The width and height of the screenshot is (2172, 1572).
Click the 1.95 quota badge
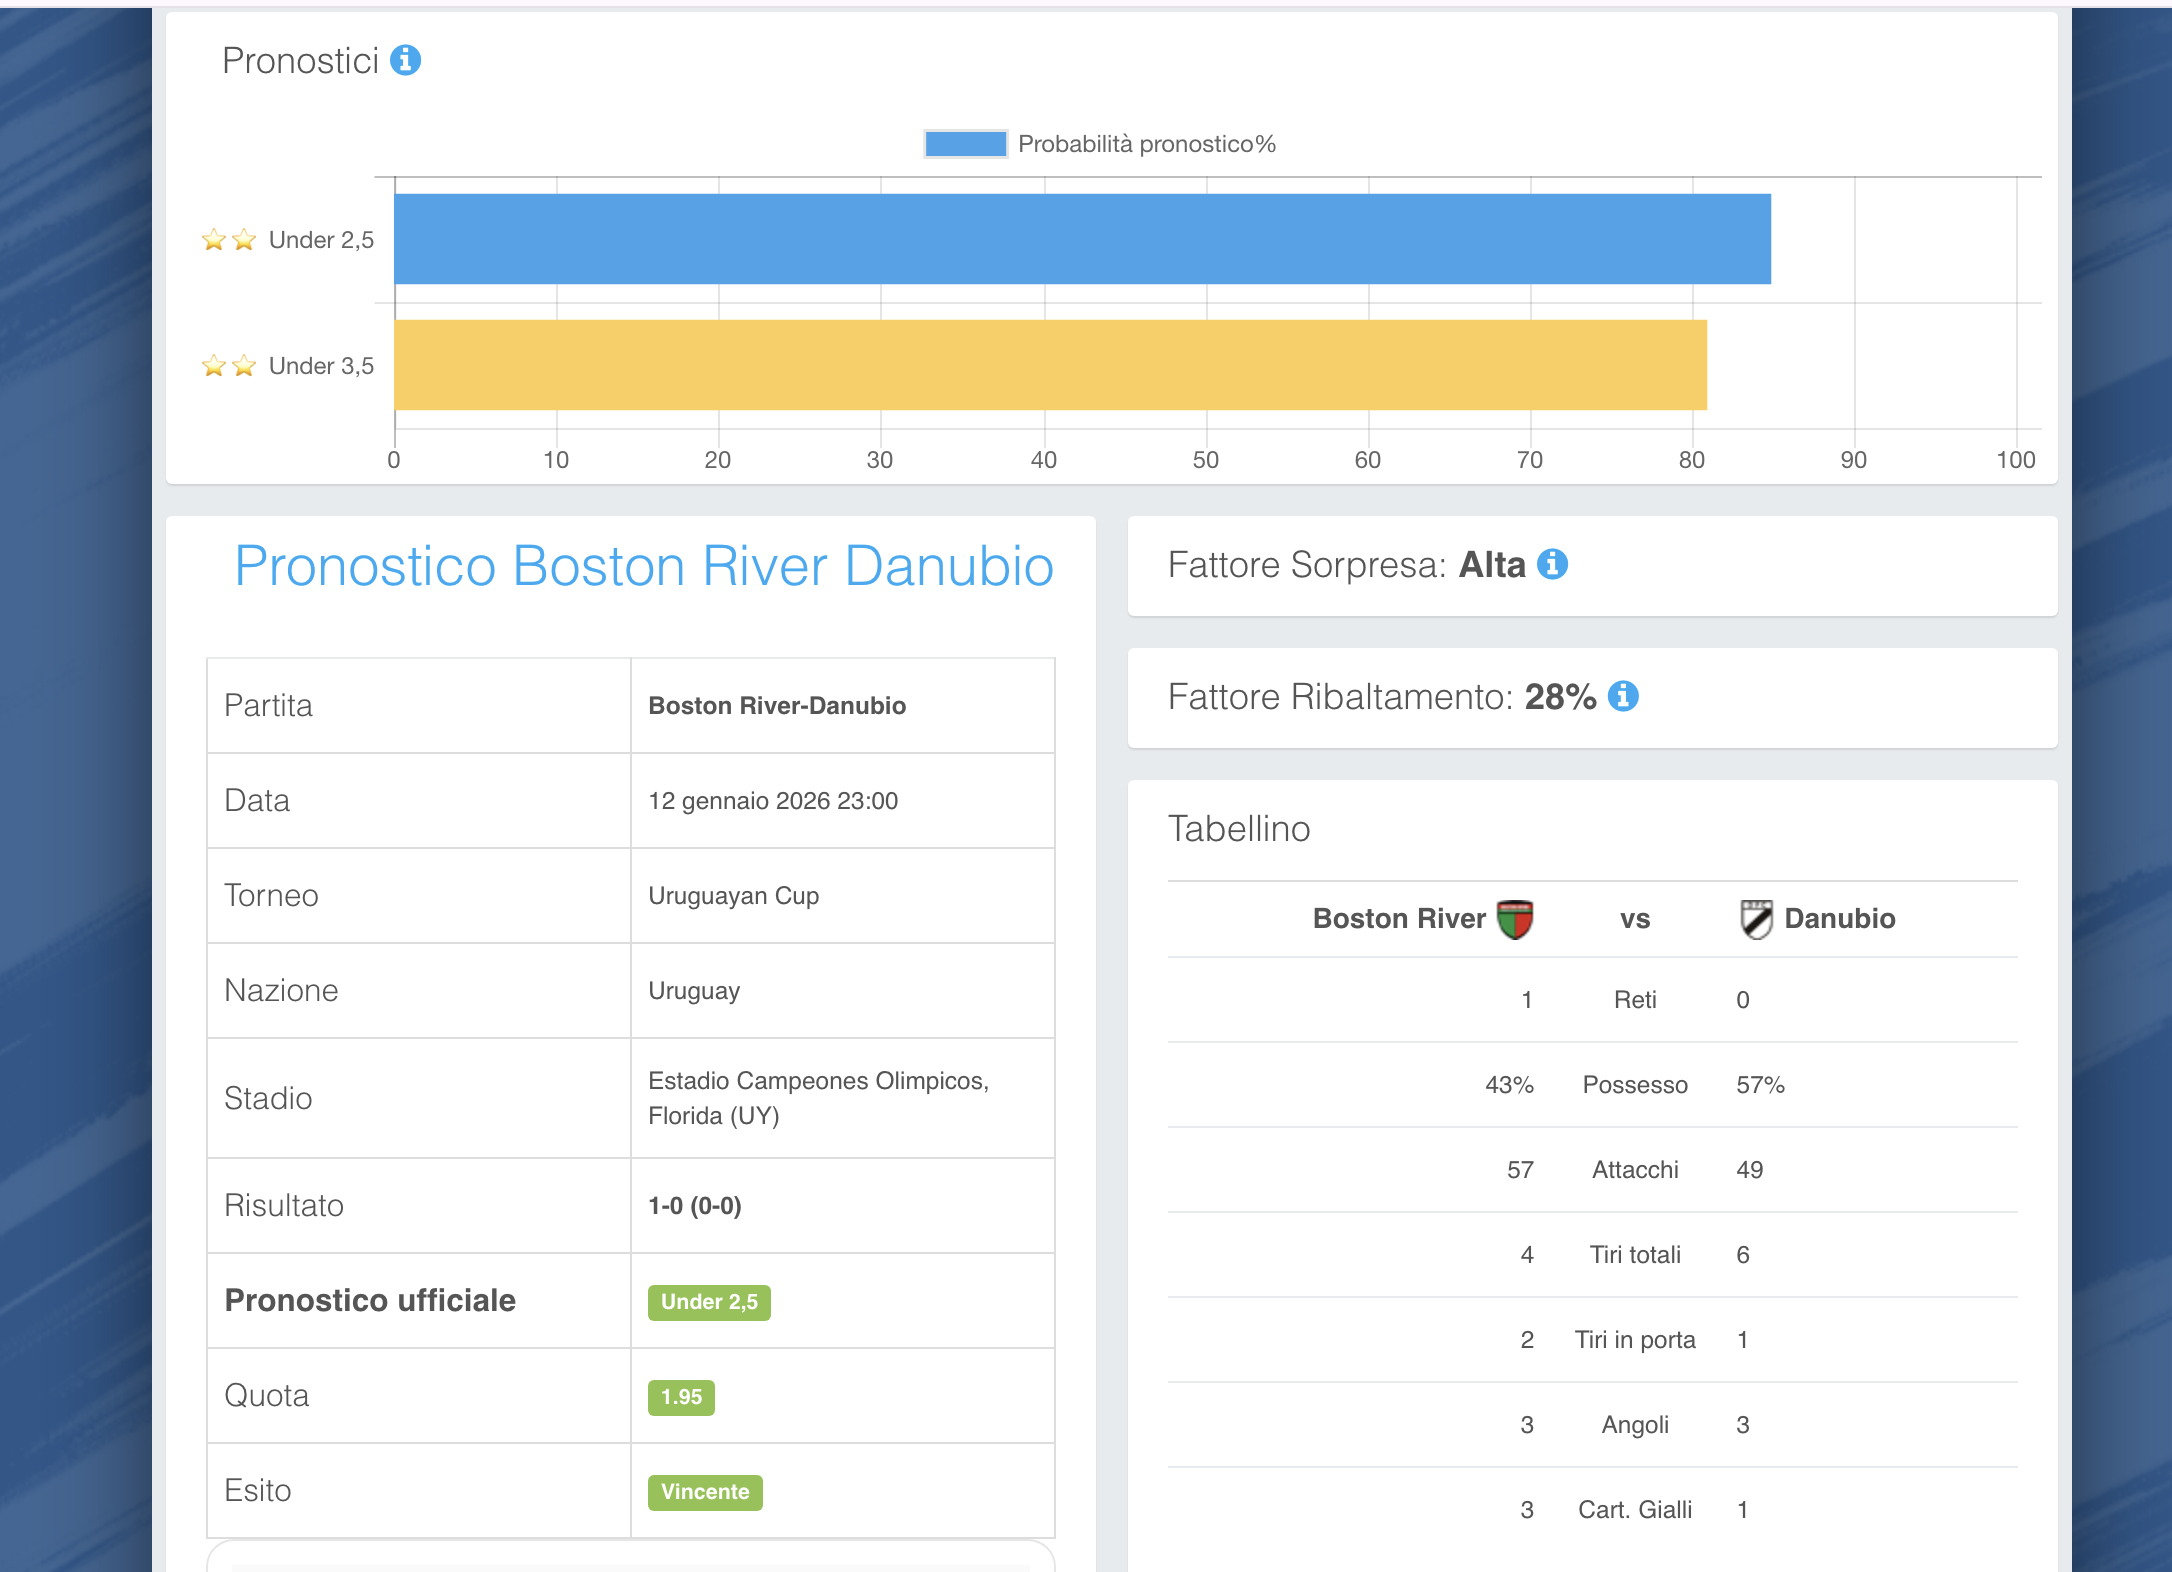(681, 1397)
